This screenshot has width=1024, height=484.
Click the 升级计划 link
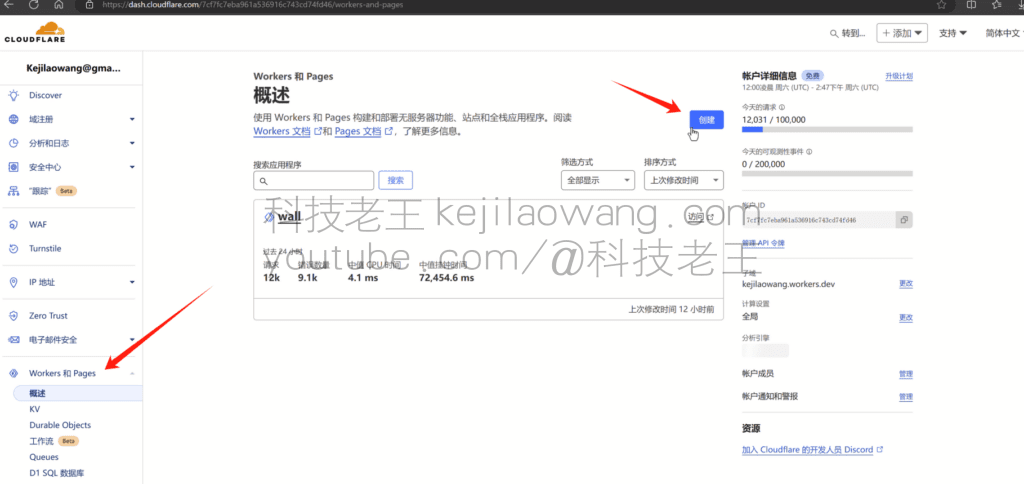coord(898,76)
